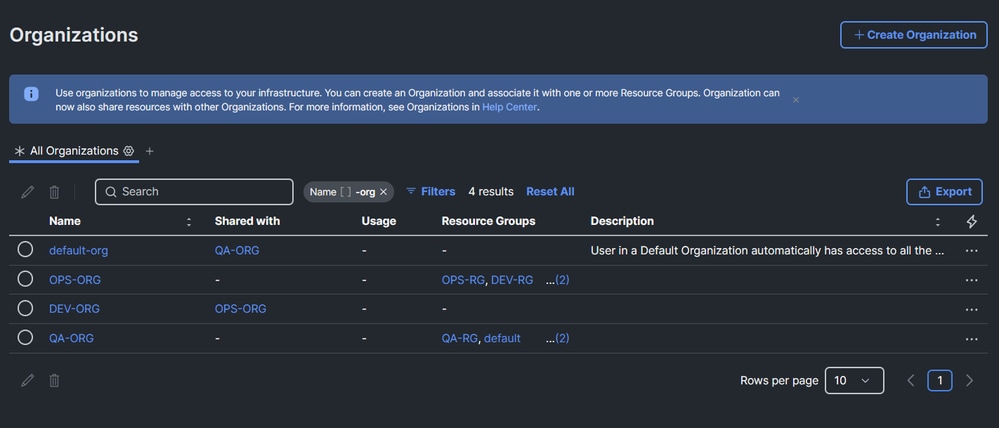Go to previous page arrow
The width and height of the screenshot is (999, 428).
910,380
